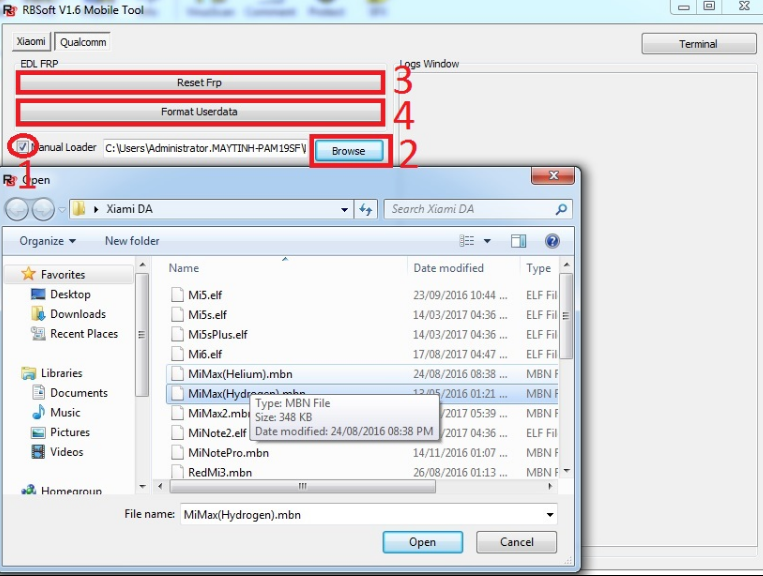Expand the File name dropdown arrow
The image size is (763, 576).
pyautogui.click(x=550, y=515)
